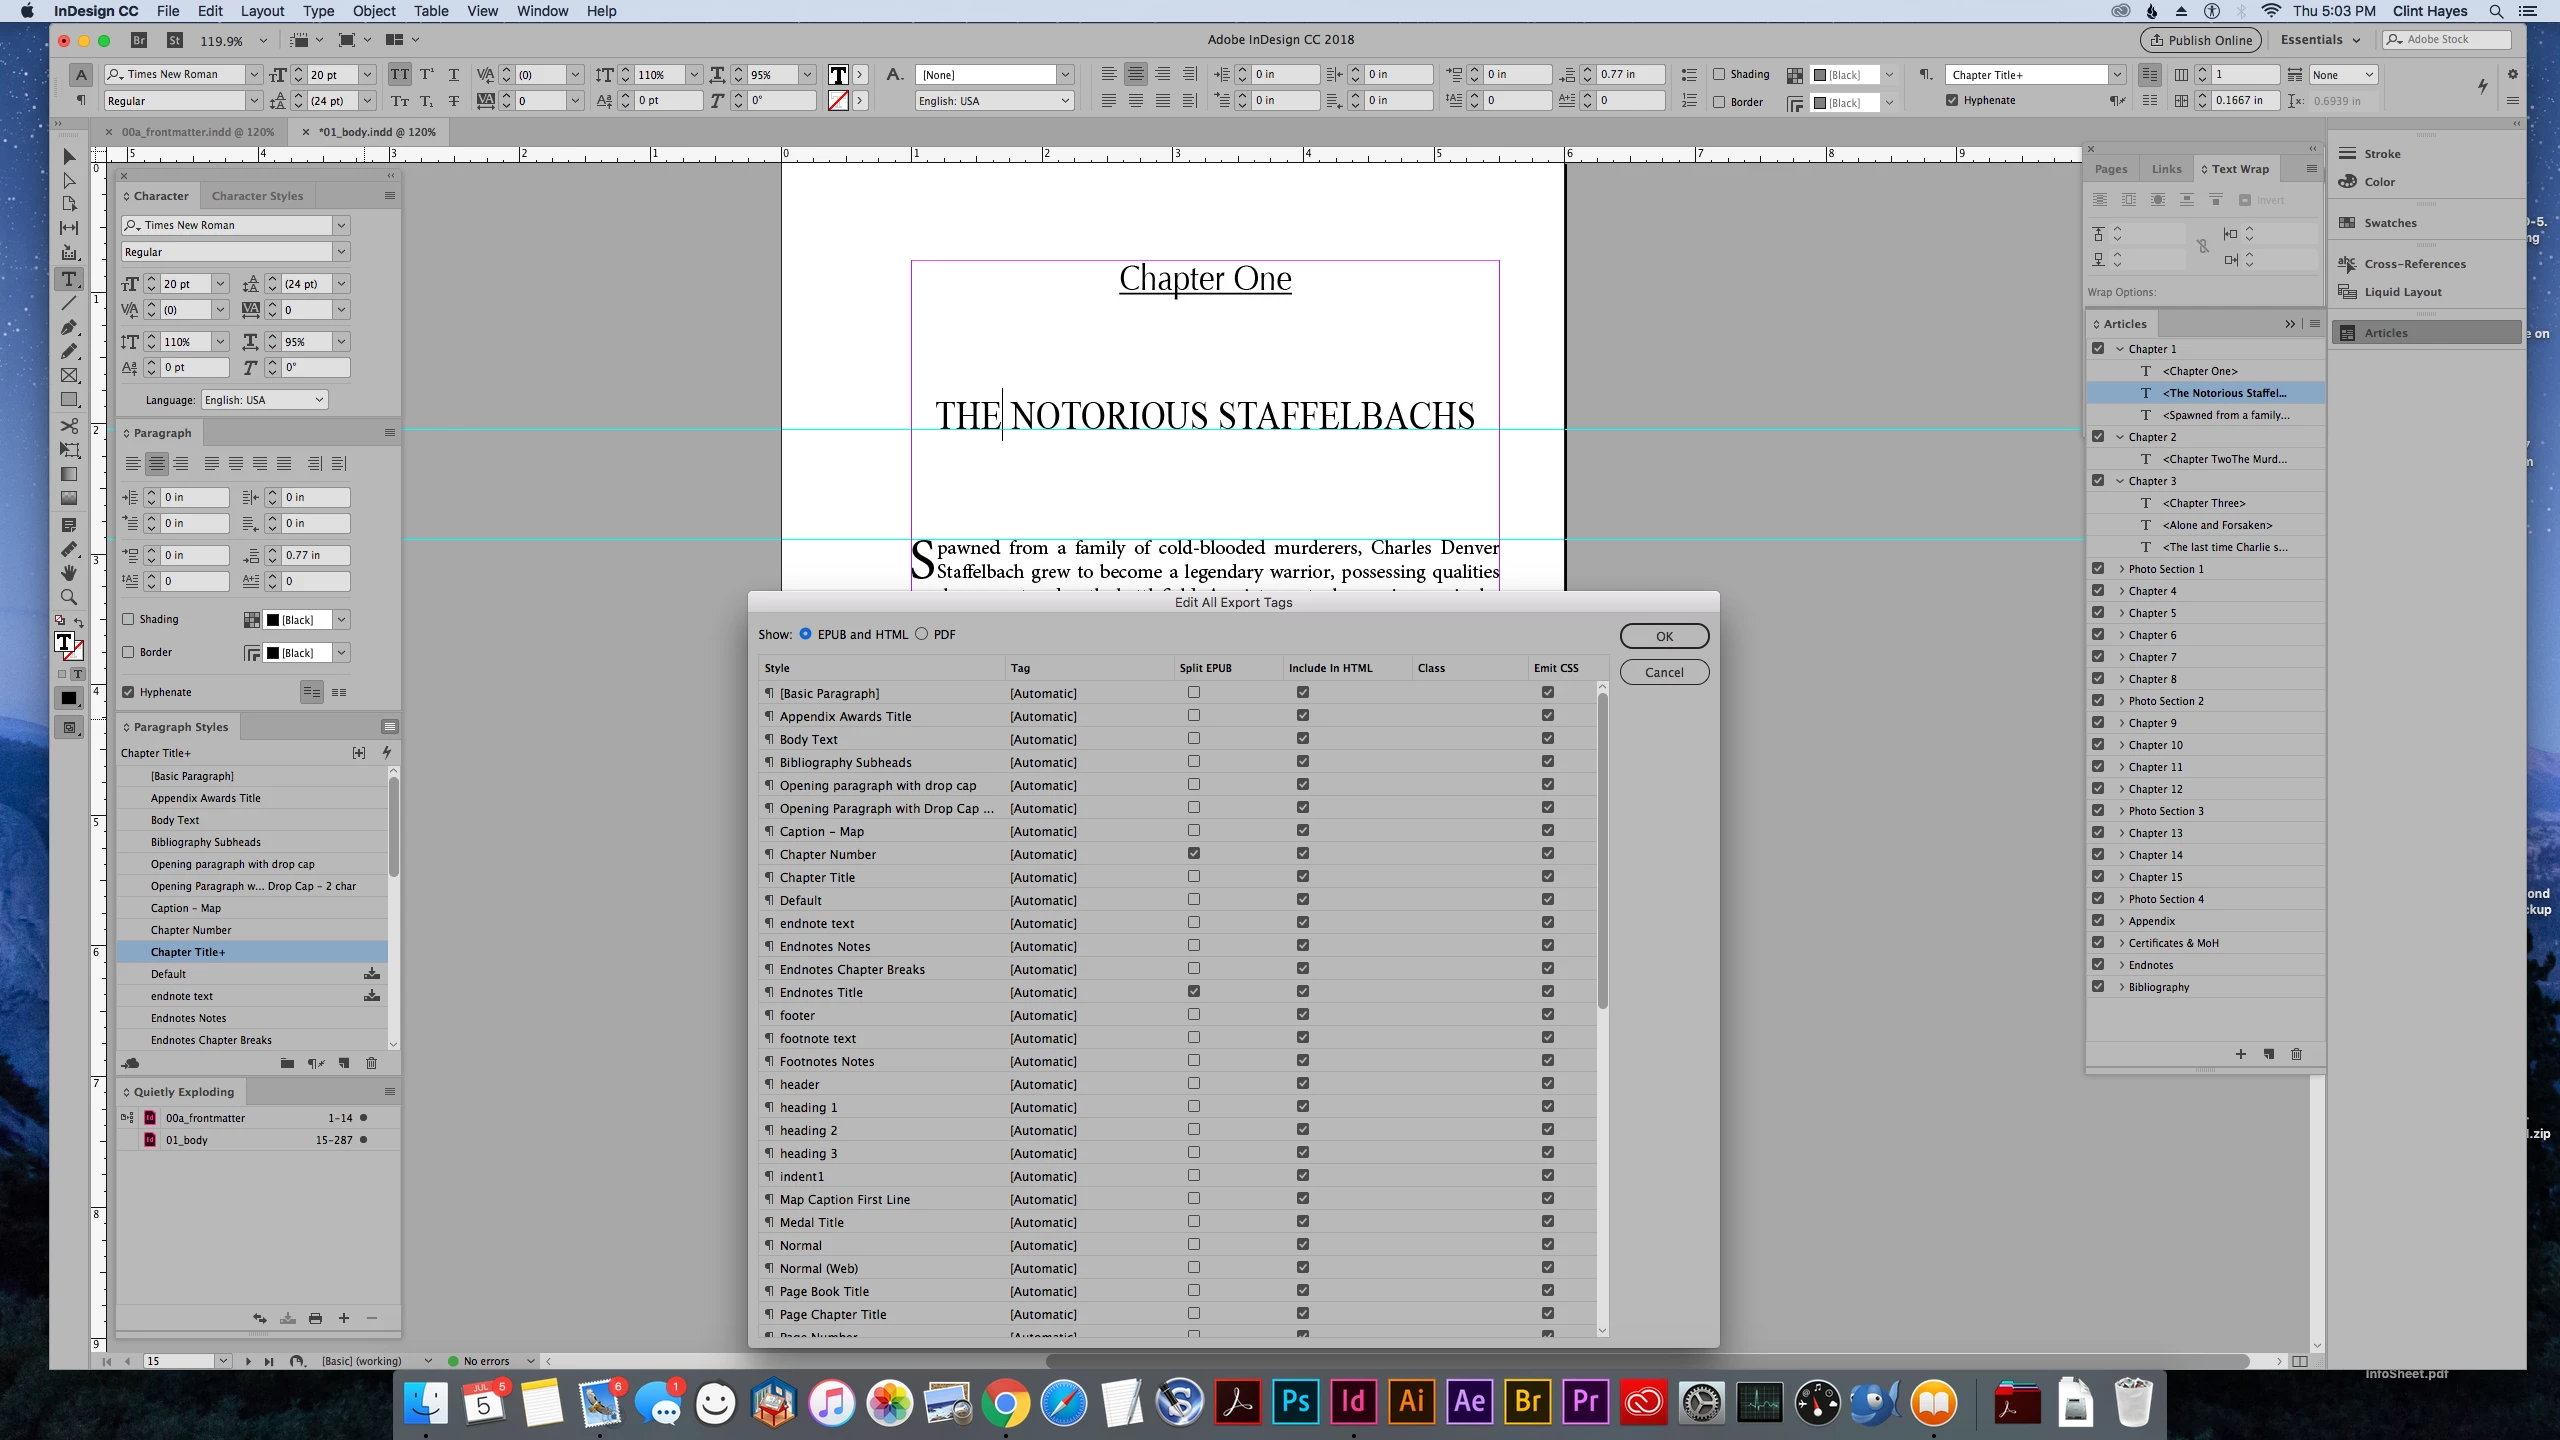Image resolution: width=2560 pixels, height=1440 pixels.
Task: Select the PDF radio button
Action: click(921, 634)
